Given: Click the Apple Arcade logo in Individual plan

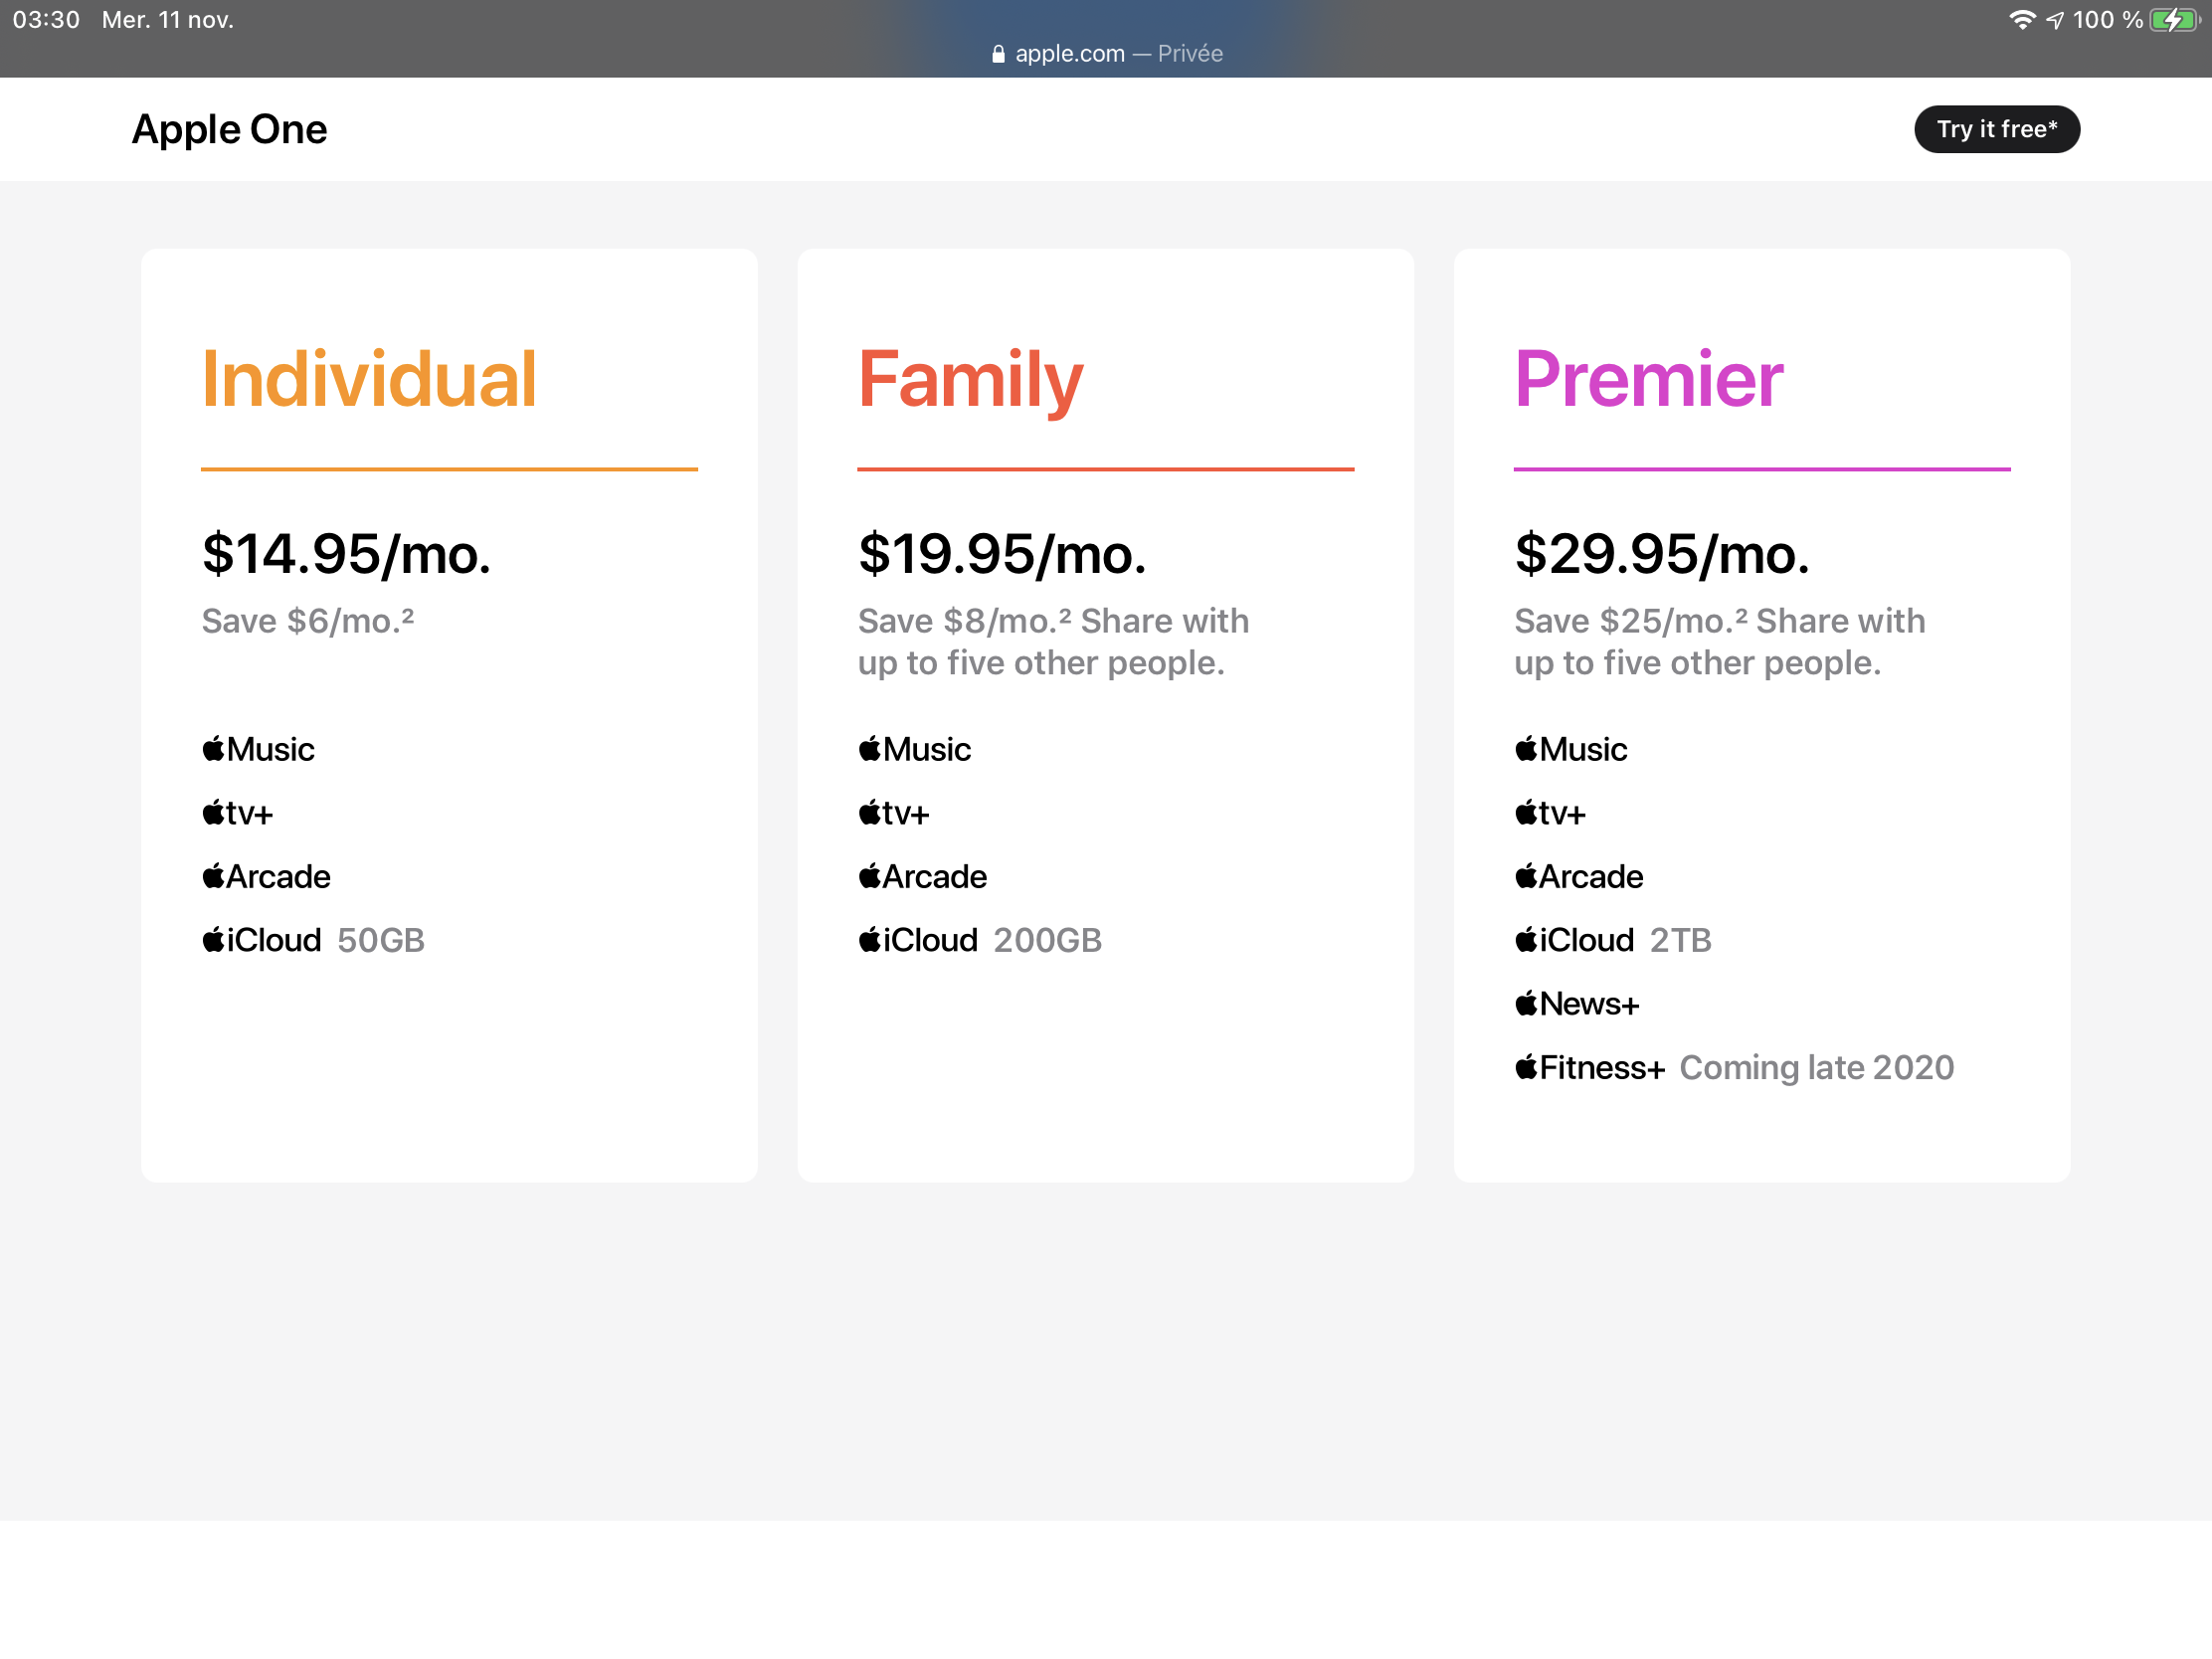Looking at the screenshot, I should 266,876.
